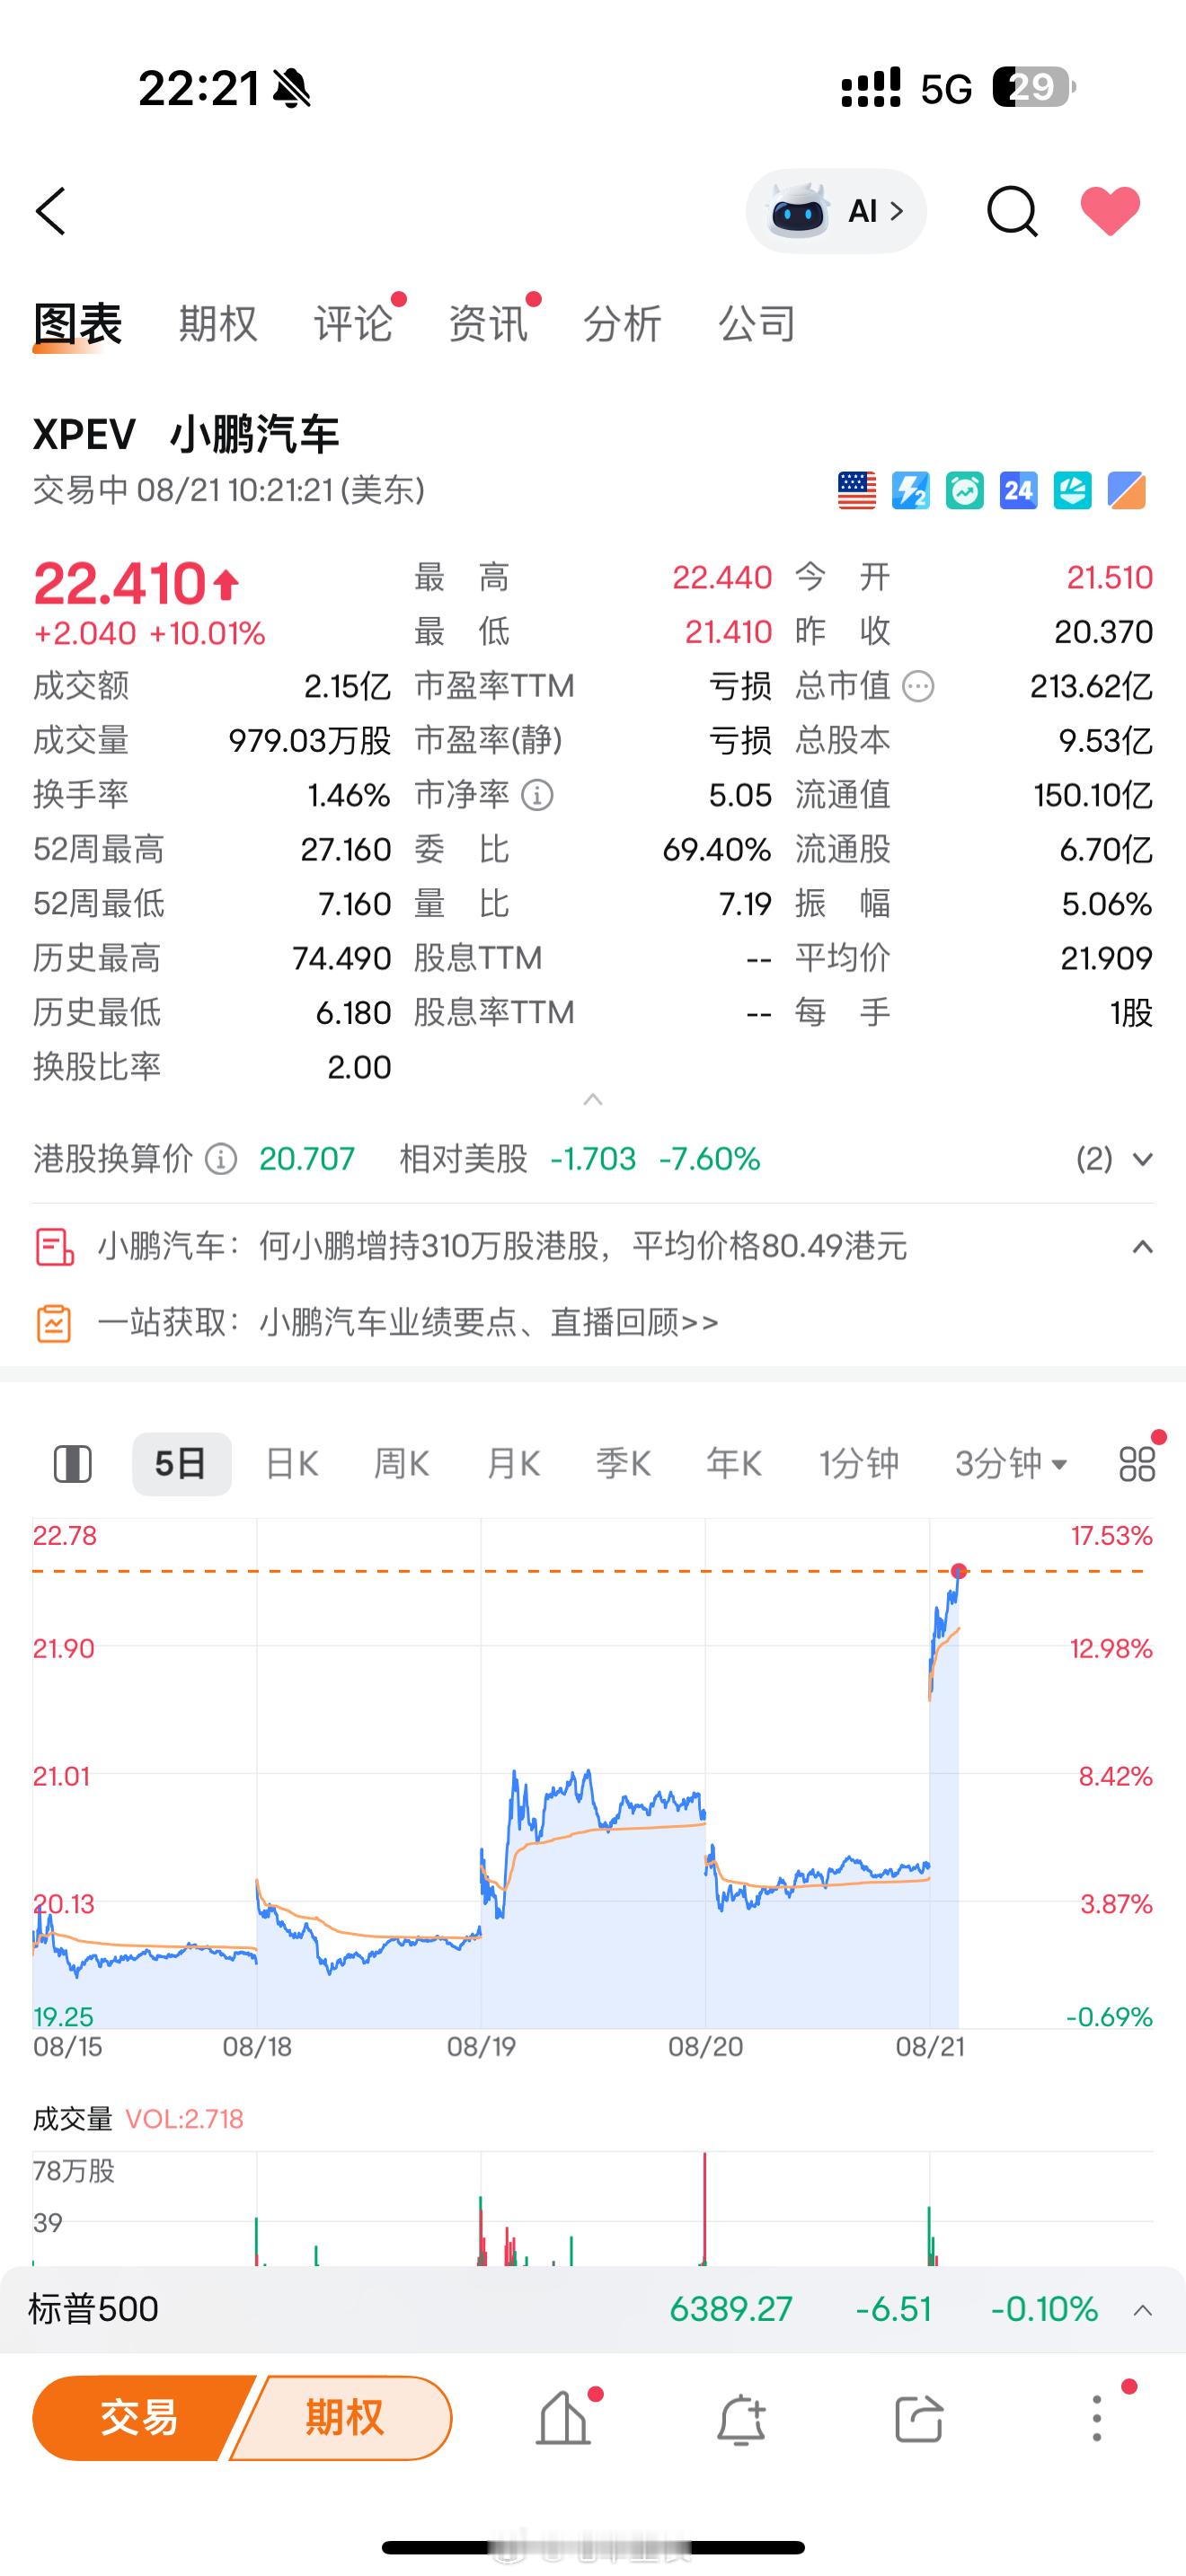This screenshot has height=2576, width=1186.
Task: Tap the pink news document icon
Action: [54, 1247]
